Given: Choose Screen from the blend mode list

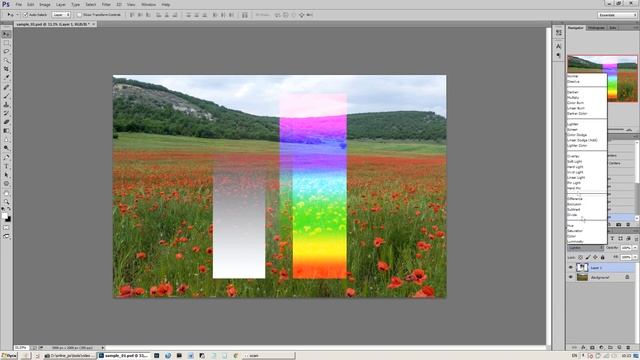Looking at the screenshot, I should [x=573, y=129].
